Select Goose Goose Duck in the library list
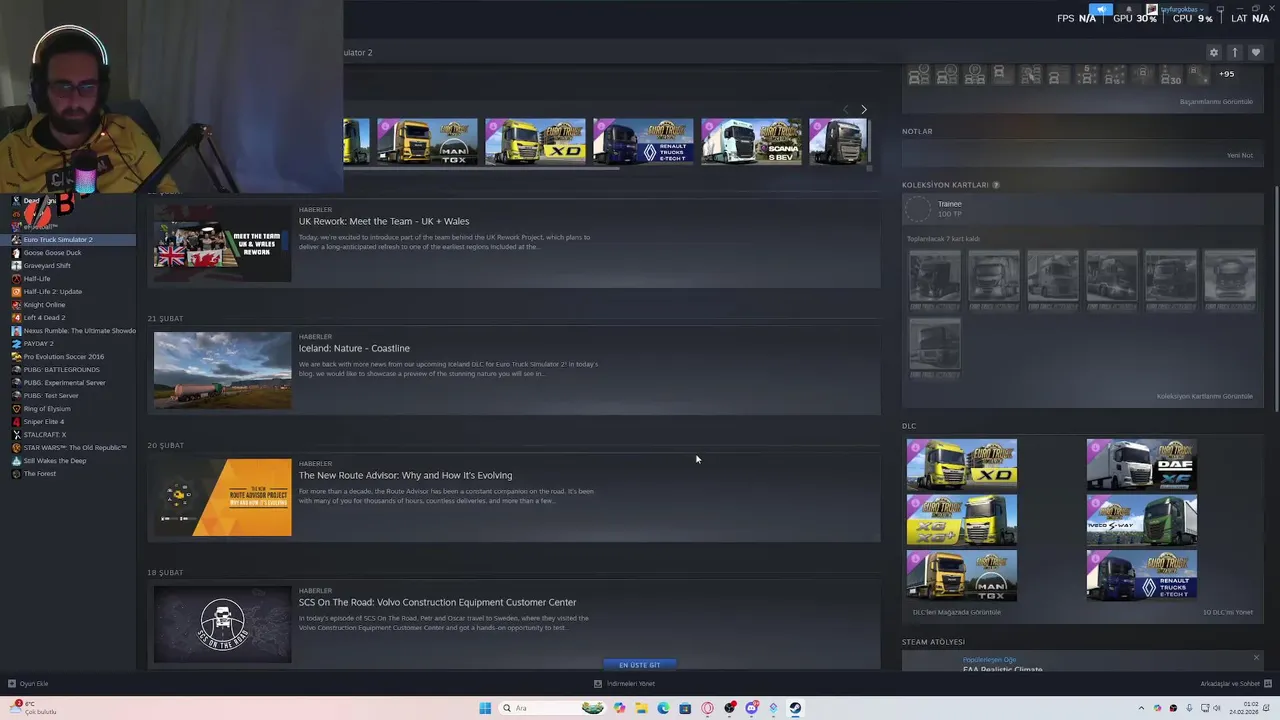 (52, 253)
